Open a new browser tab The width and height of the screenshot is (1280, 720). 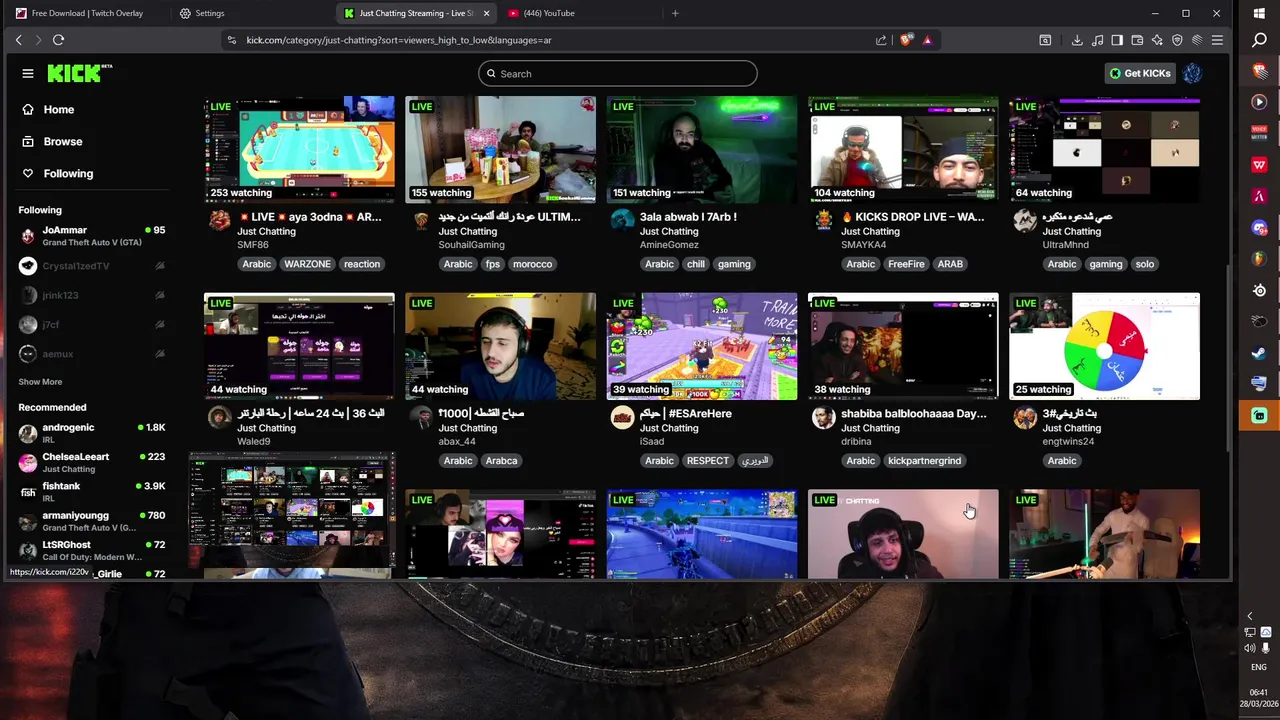coord(675,13)
